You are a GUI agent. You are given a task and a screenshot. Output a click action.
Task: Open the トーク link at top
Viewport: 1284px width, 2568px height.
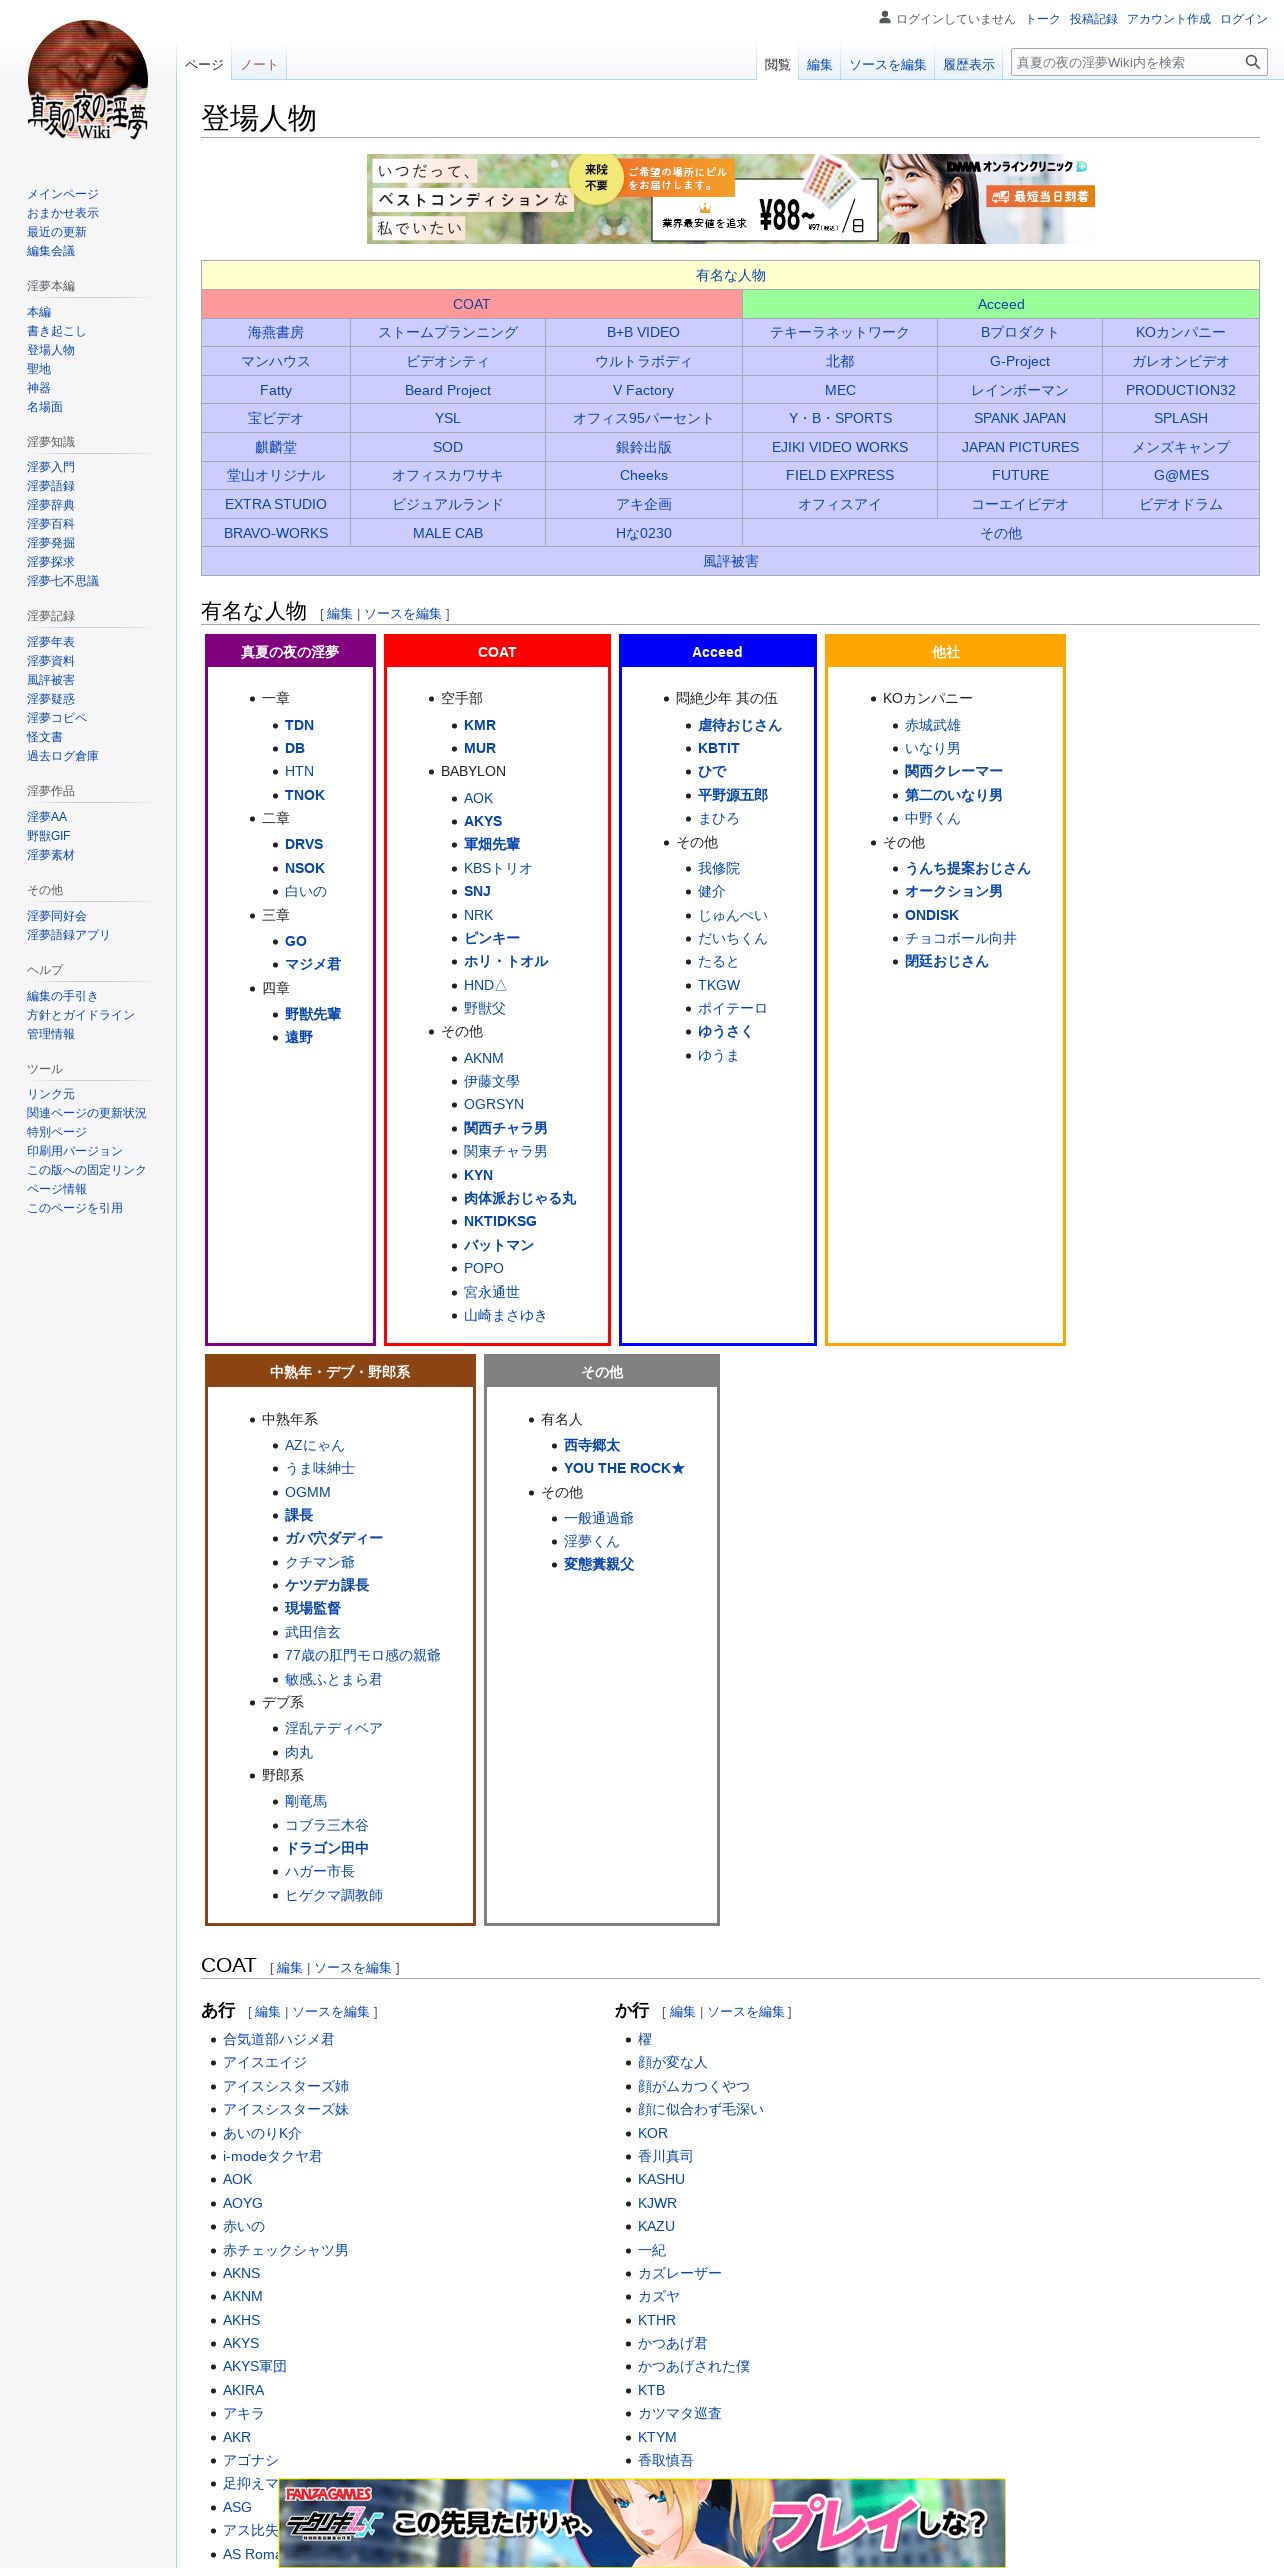coord(1043,19)
